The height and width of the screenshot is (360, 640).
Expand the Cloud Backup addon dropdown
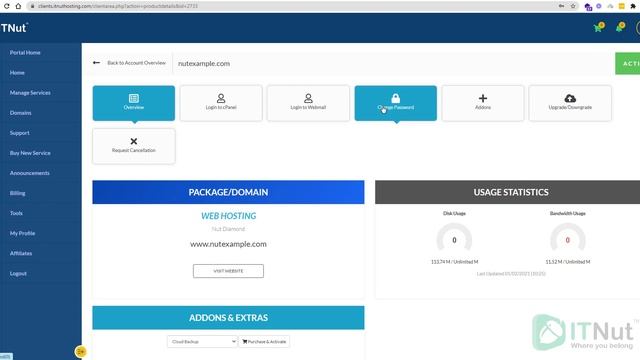tap(202, 342)
